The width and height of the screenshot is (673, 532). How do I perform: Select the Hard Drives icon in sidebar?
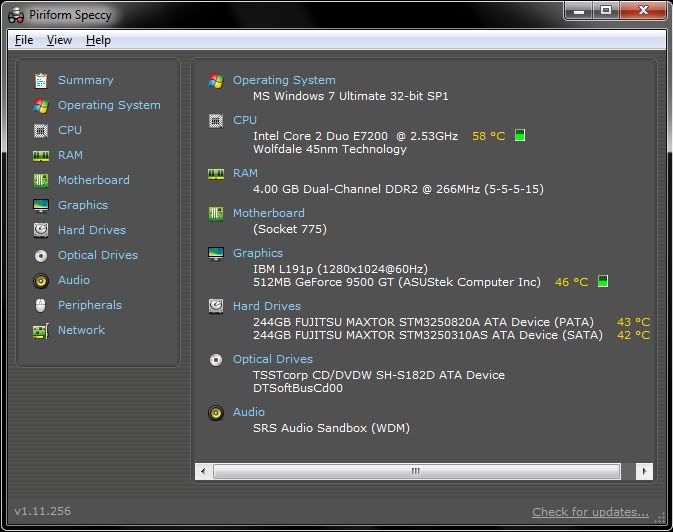tap(41, 230)
